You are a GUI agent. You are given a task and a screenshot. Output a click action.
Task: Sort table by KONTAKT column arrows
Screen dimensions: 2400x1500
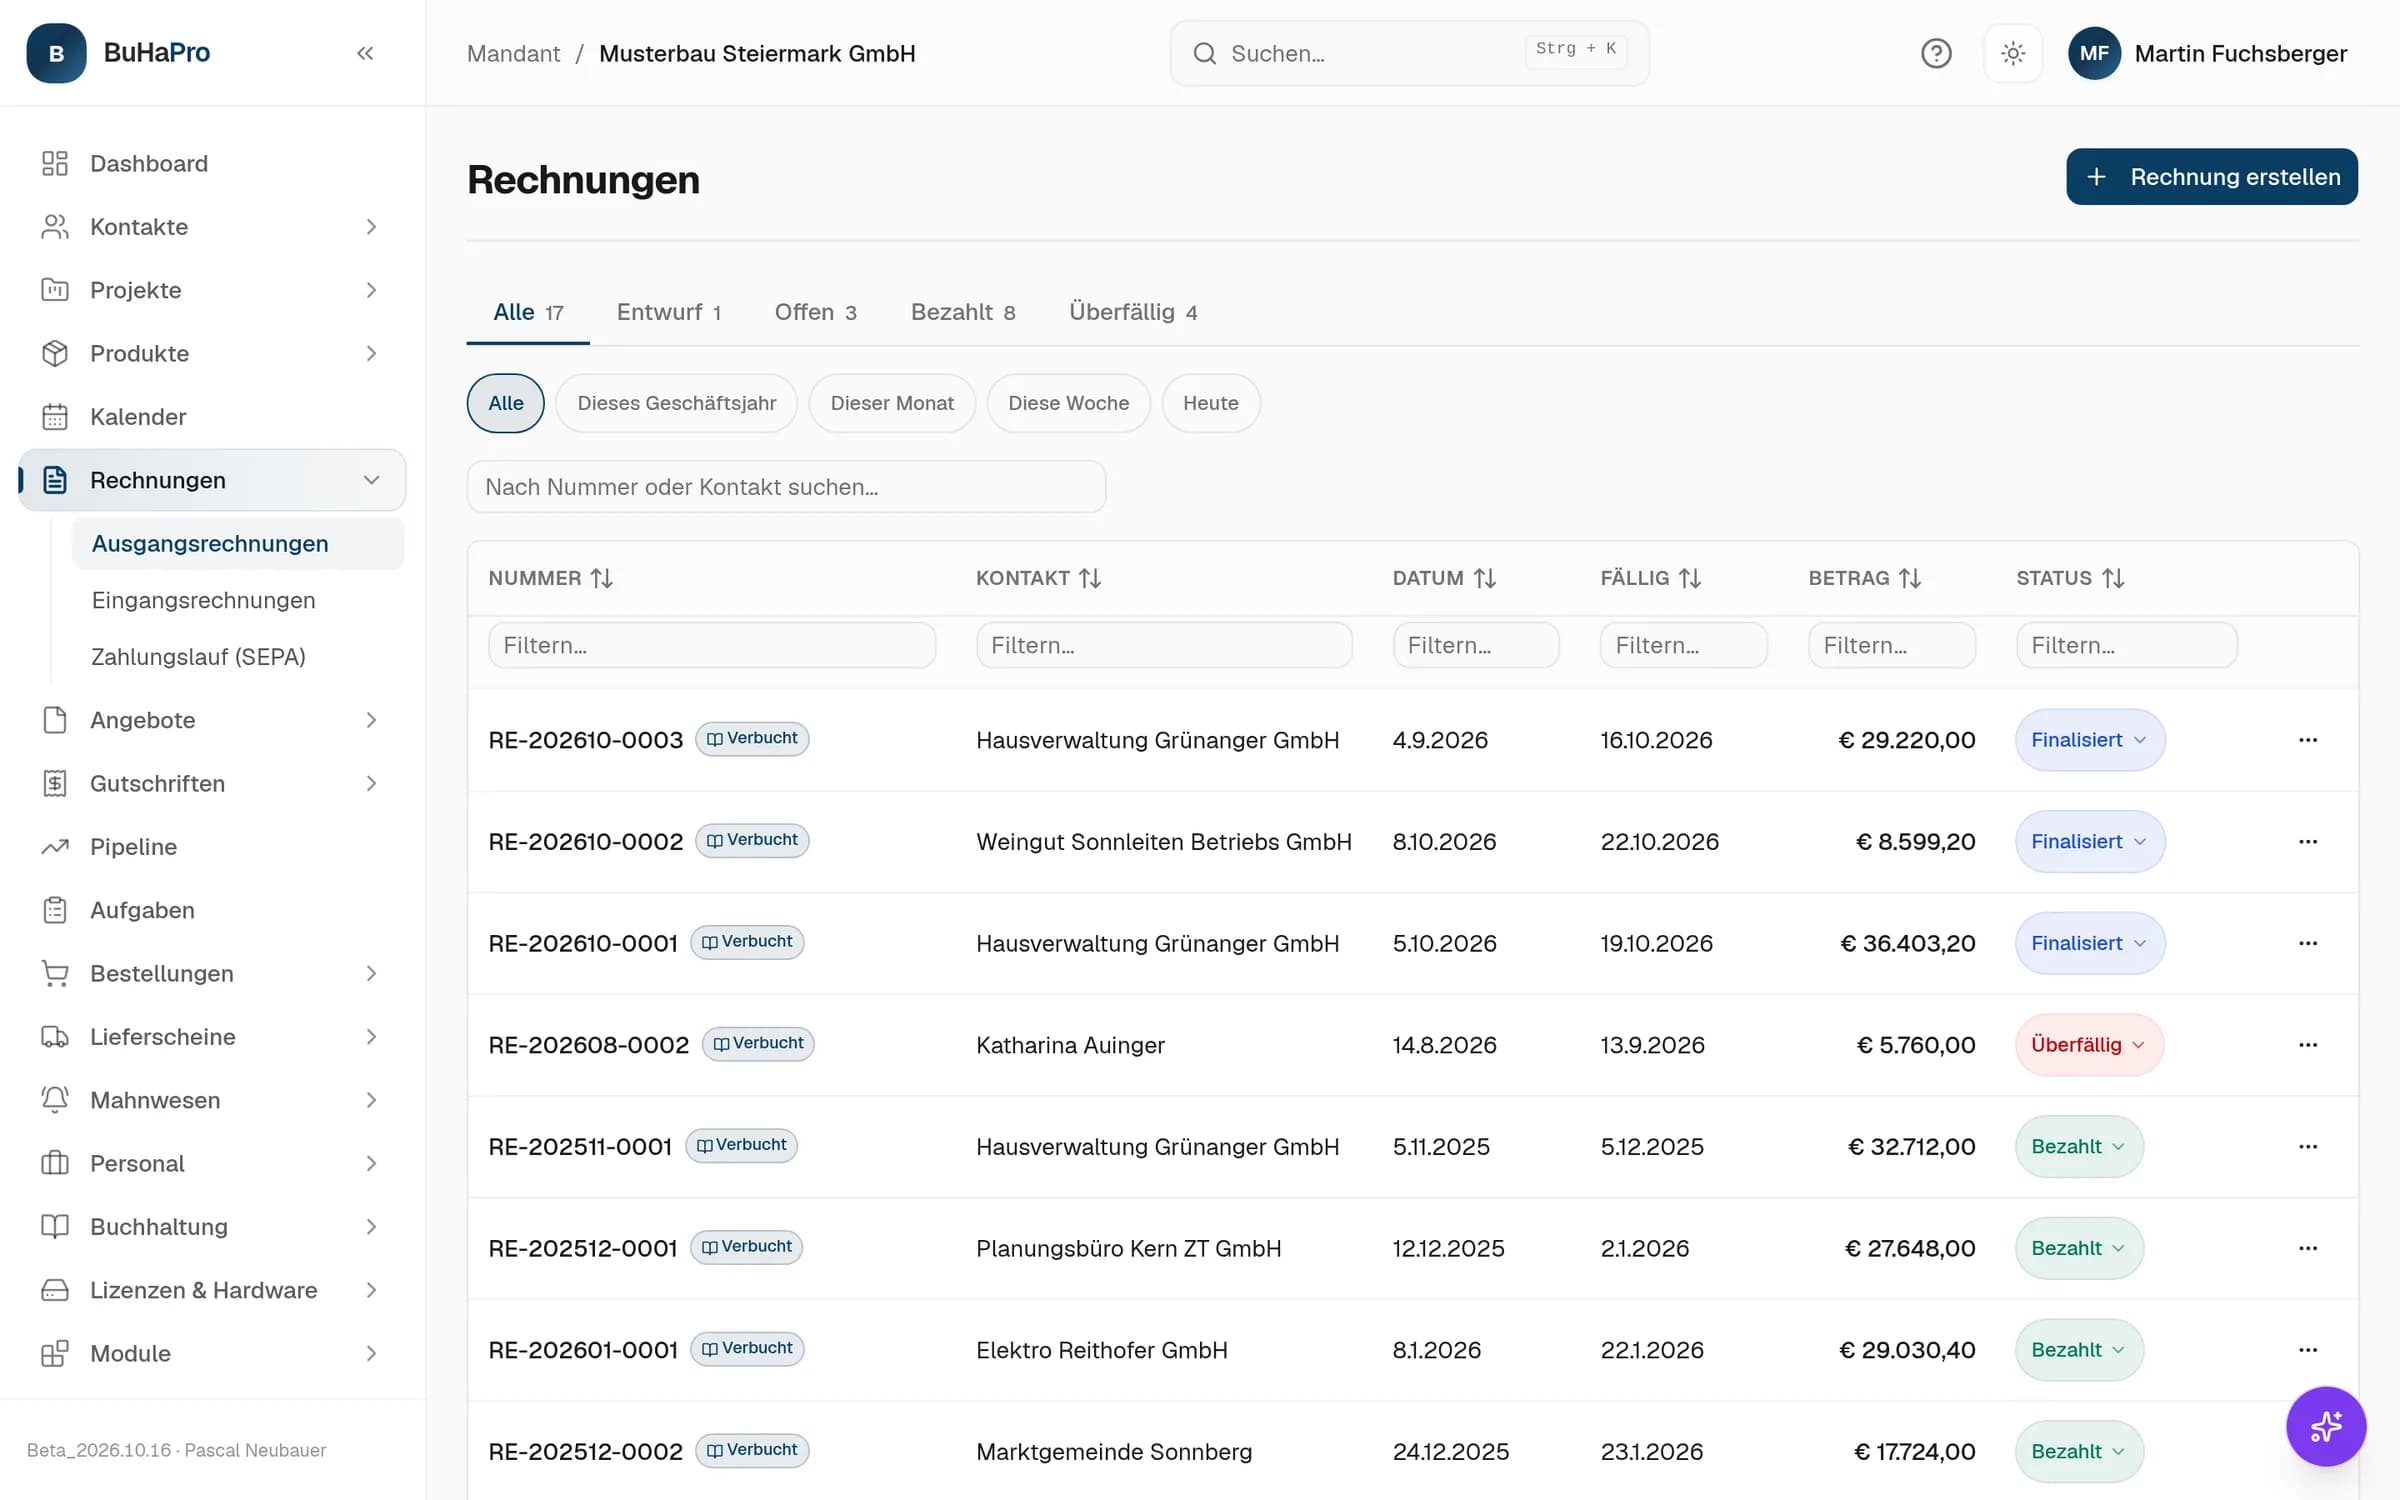pyautogui.click(x=1090, y=578)
